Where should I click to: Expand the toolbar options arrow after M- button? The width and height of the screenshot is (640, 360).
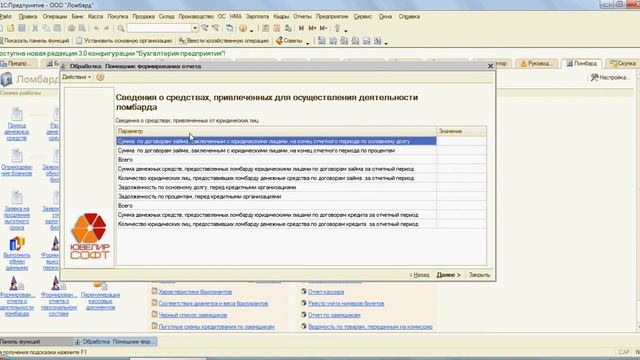(346, 30)
